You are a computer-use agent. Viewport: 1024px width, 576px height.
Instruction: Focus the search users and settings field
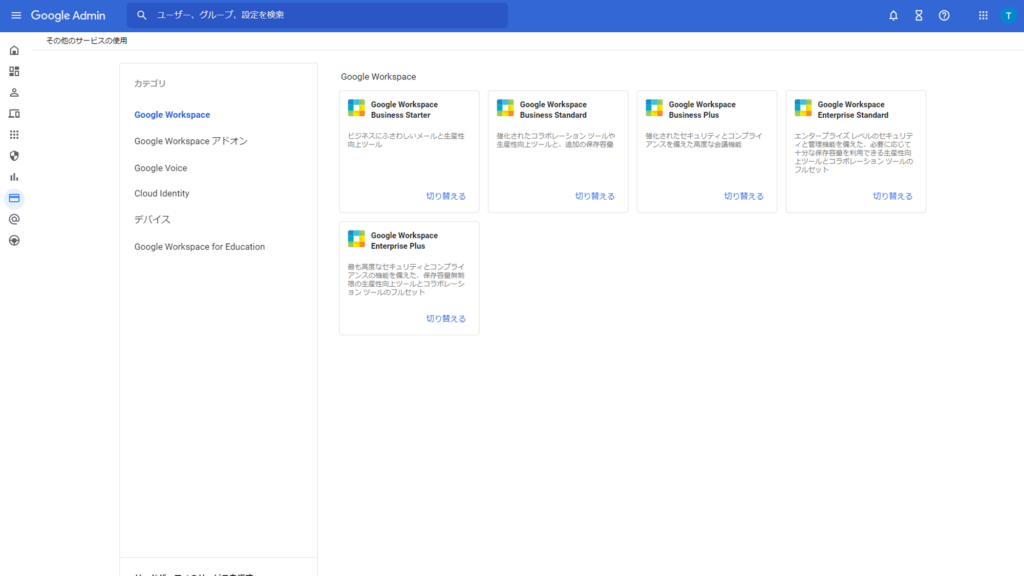coord(317,15)
